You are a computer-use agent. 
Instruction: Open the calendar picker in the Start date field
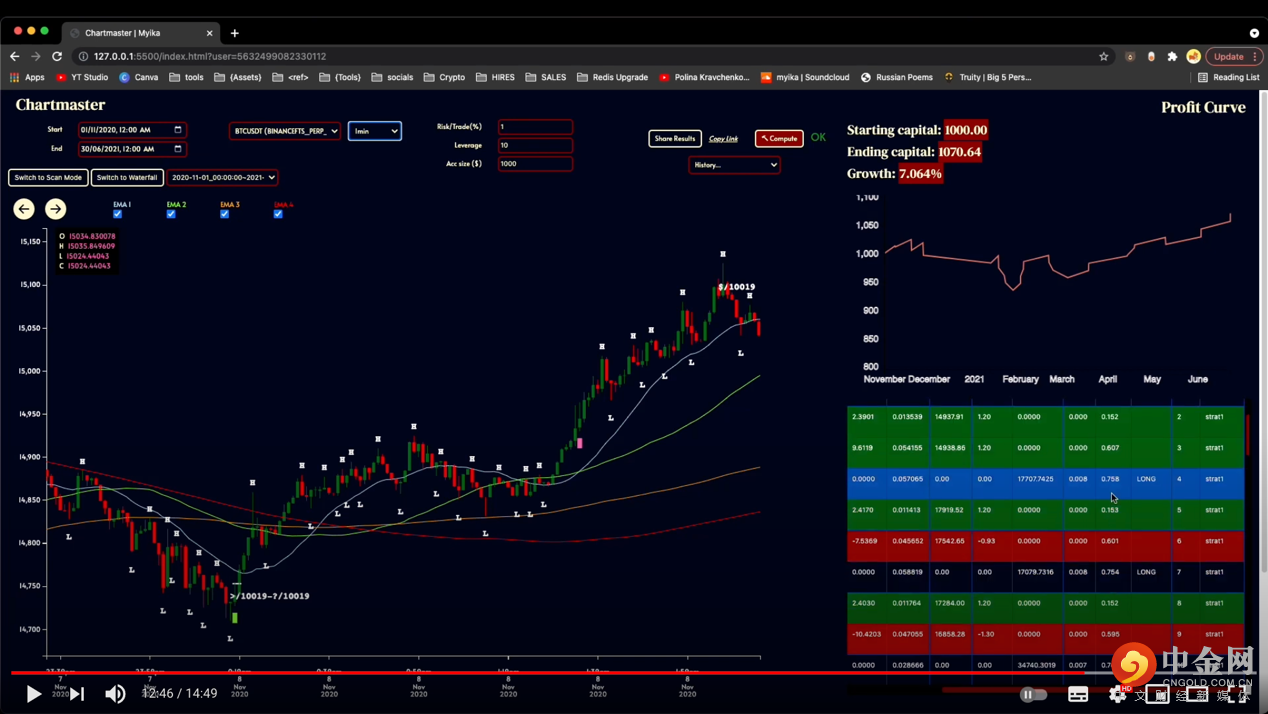click(x=178, y=130)
